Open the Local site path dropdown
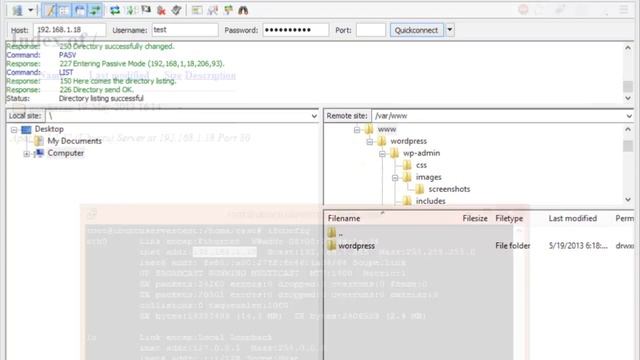Viewport: 640px width, 360px height. coord(314,116)
